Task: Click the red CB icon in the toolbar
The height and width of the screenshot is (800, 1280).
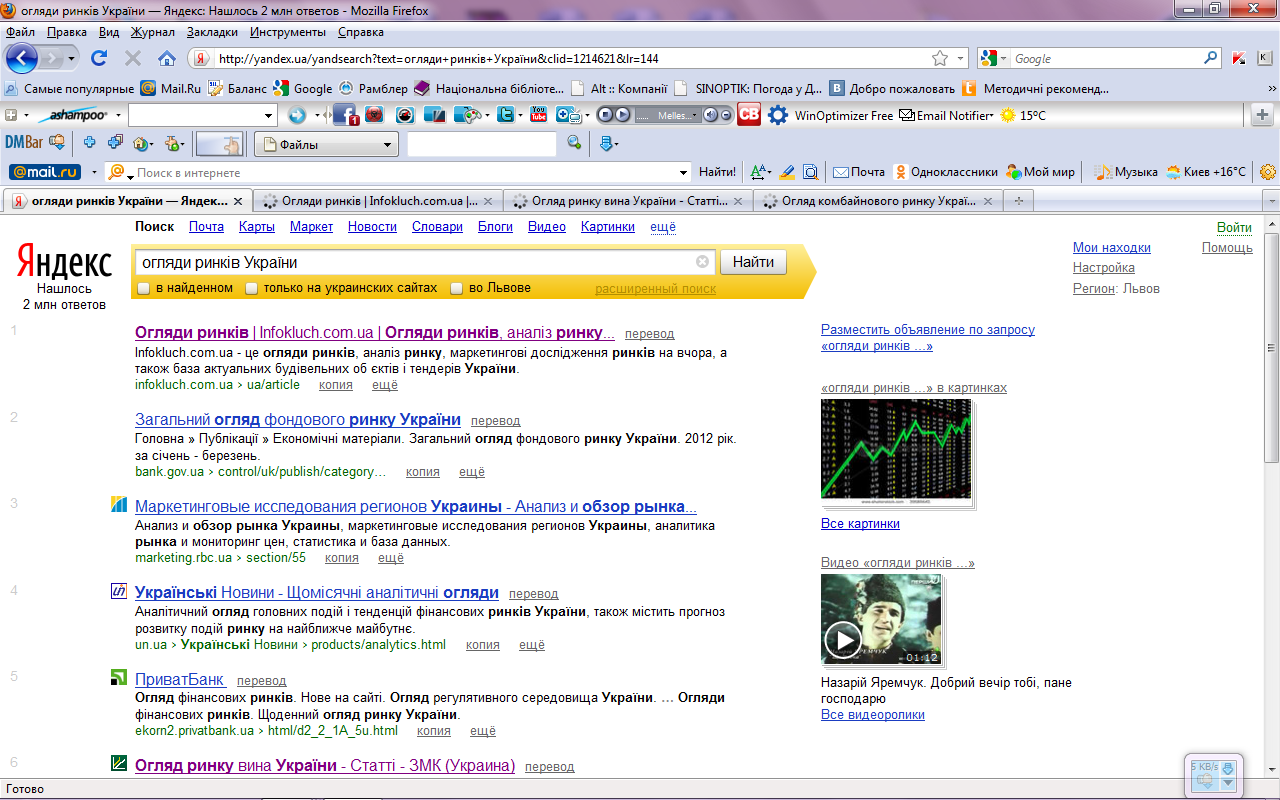Action: click(749, 115)
